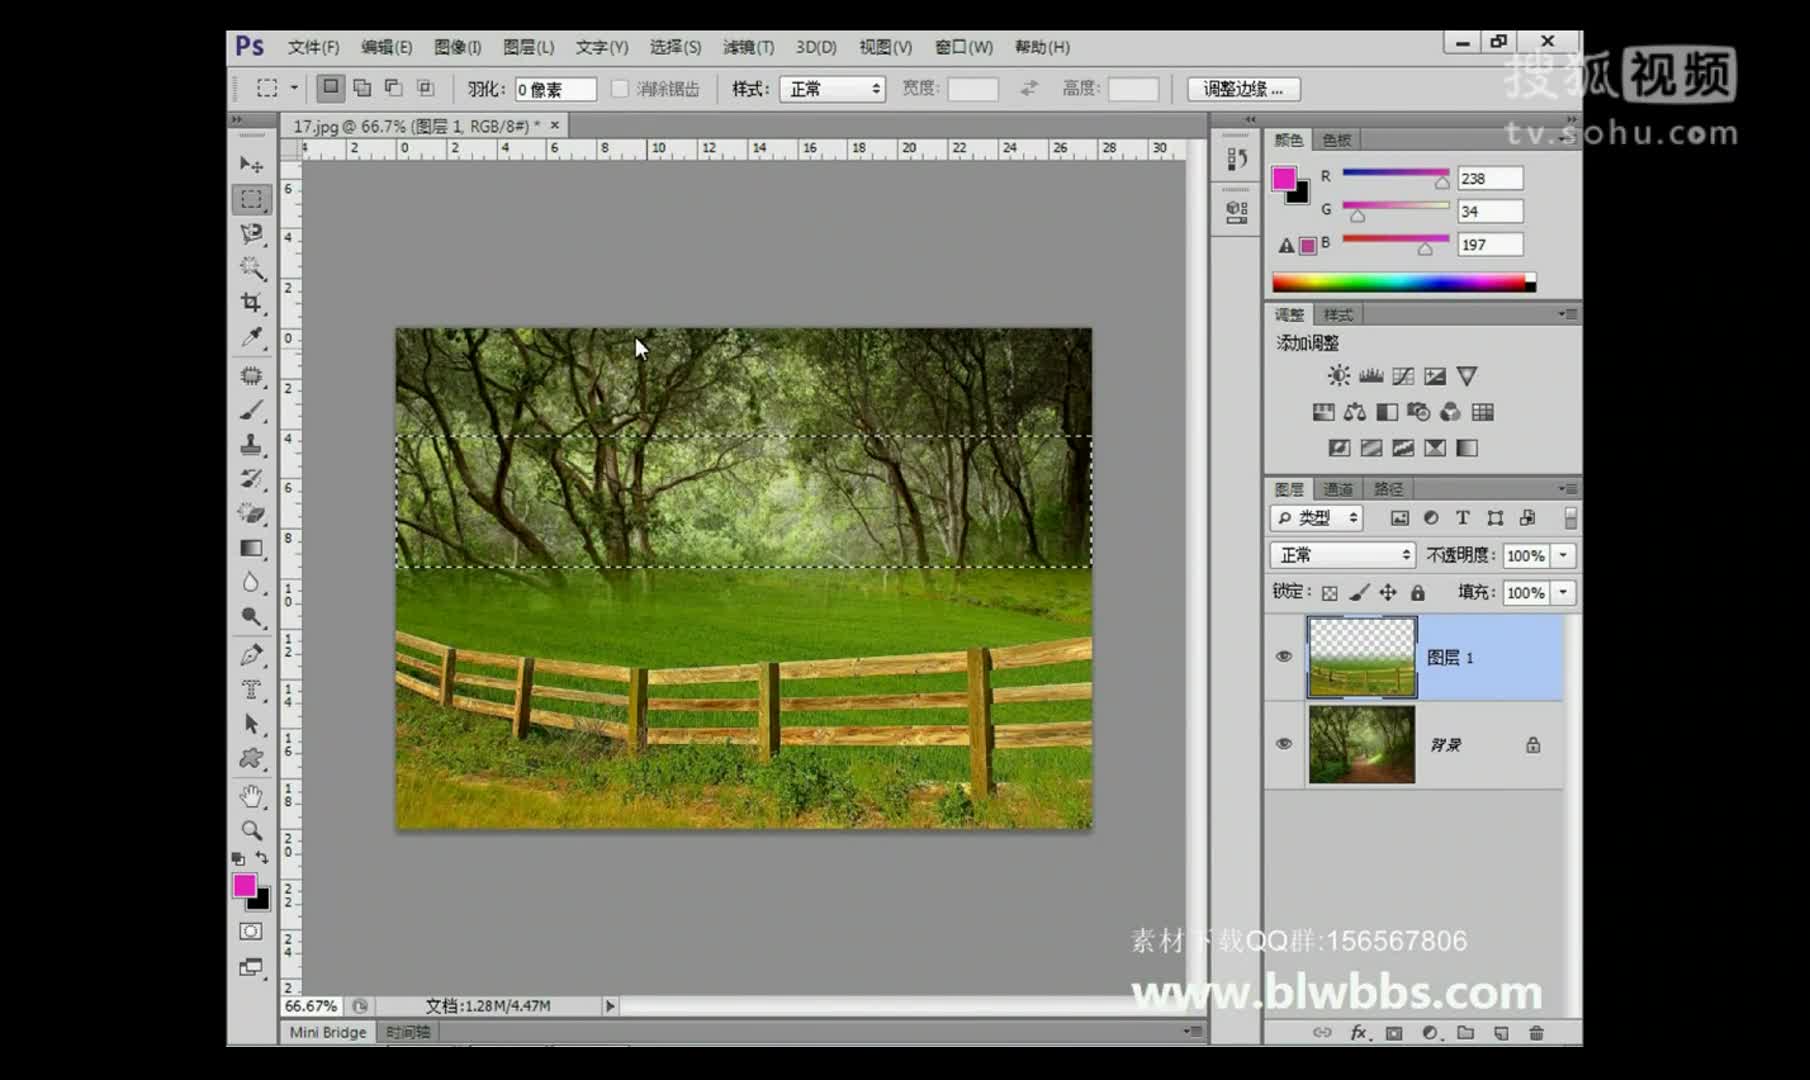Switch to the 通道 tab
The width and height of the screenshot is (1810, 1080).
click(x=1337, y=489)
